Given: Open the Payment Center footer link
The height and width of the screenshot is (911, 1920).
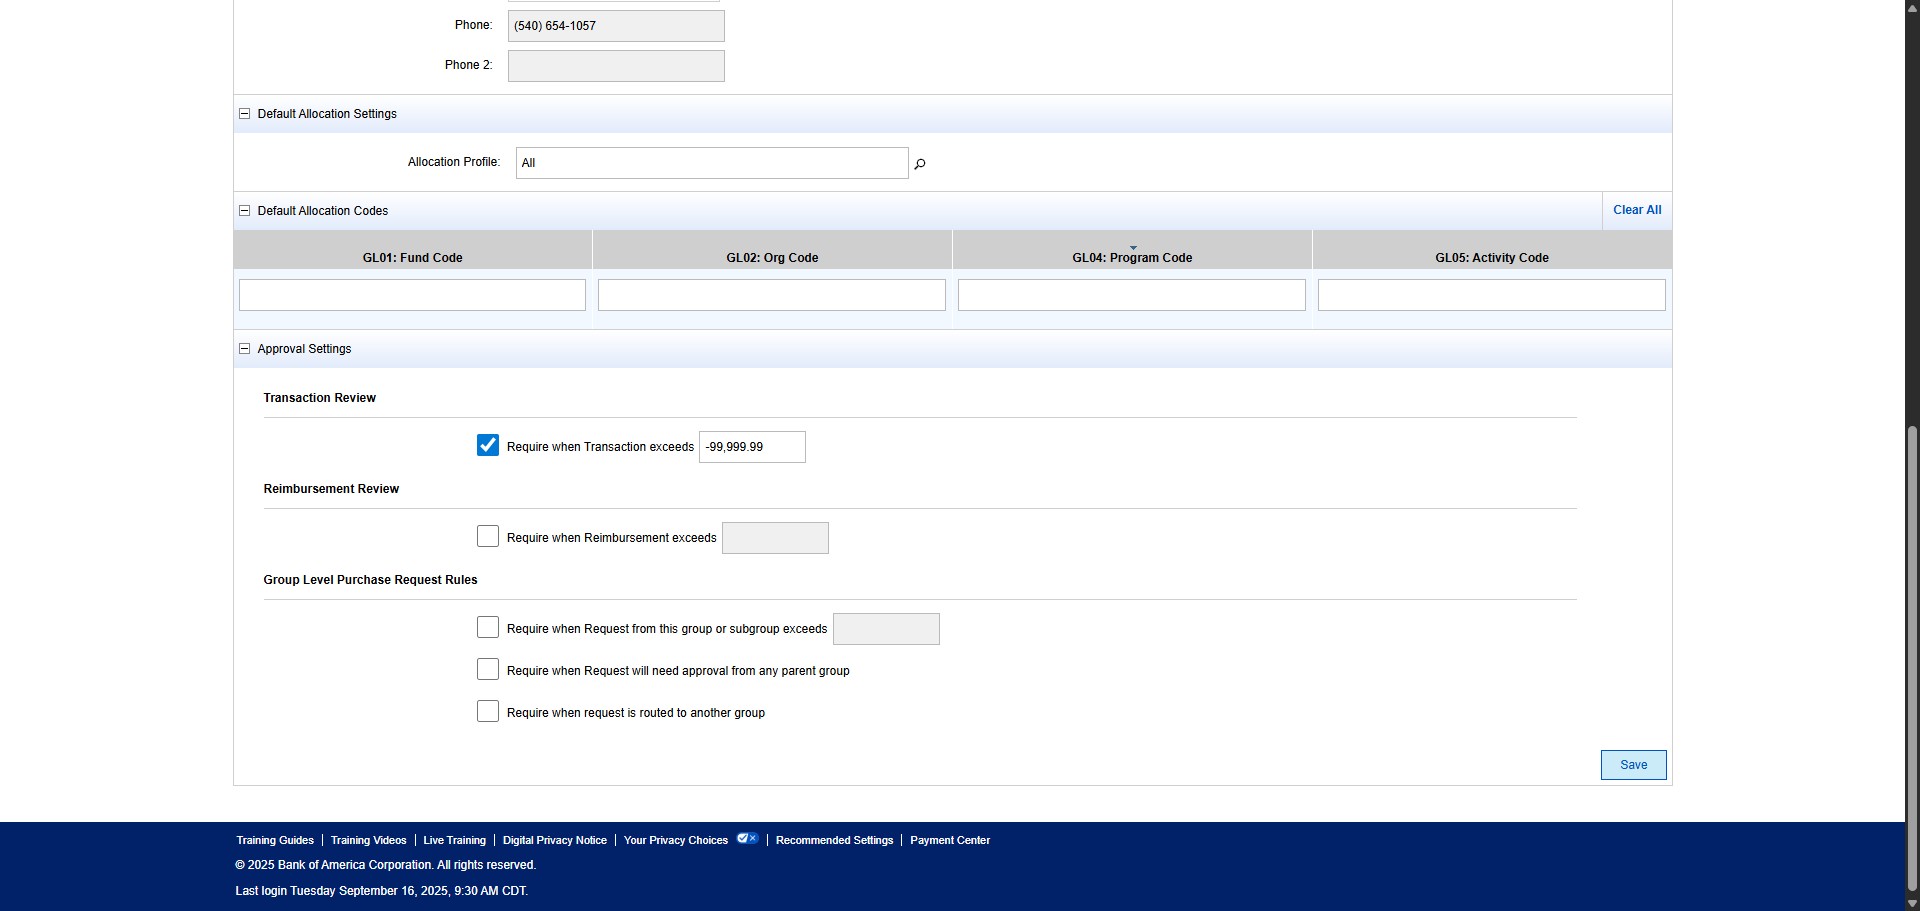Looking at the screenshot, I should 949,841.
